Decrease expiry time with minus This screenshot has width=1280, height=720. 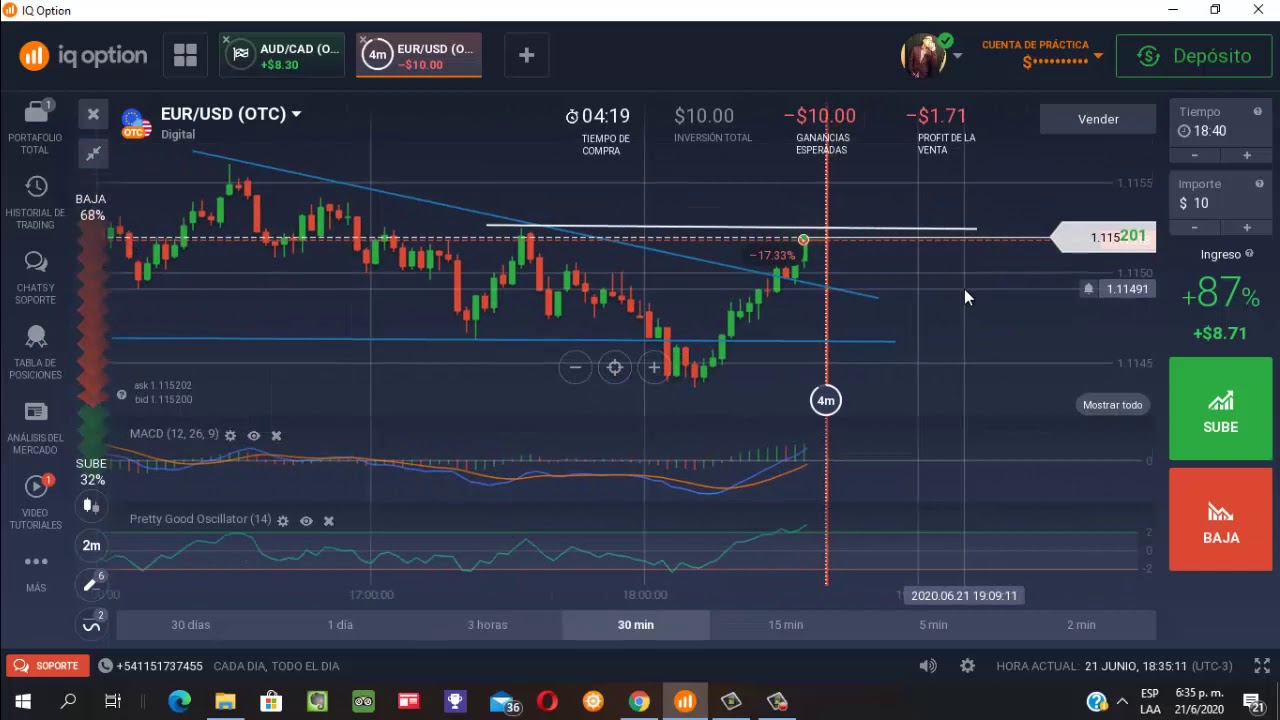(1194, 156)
